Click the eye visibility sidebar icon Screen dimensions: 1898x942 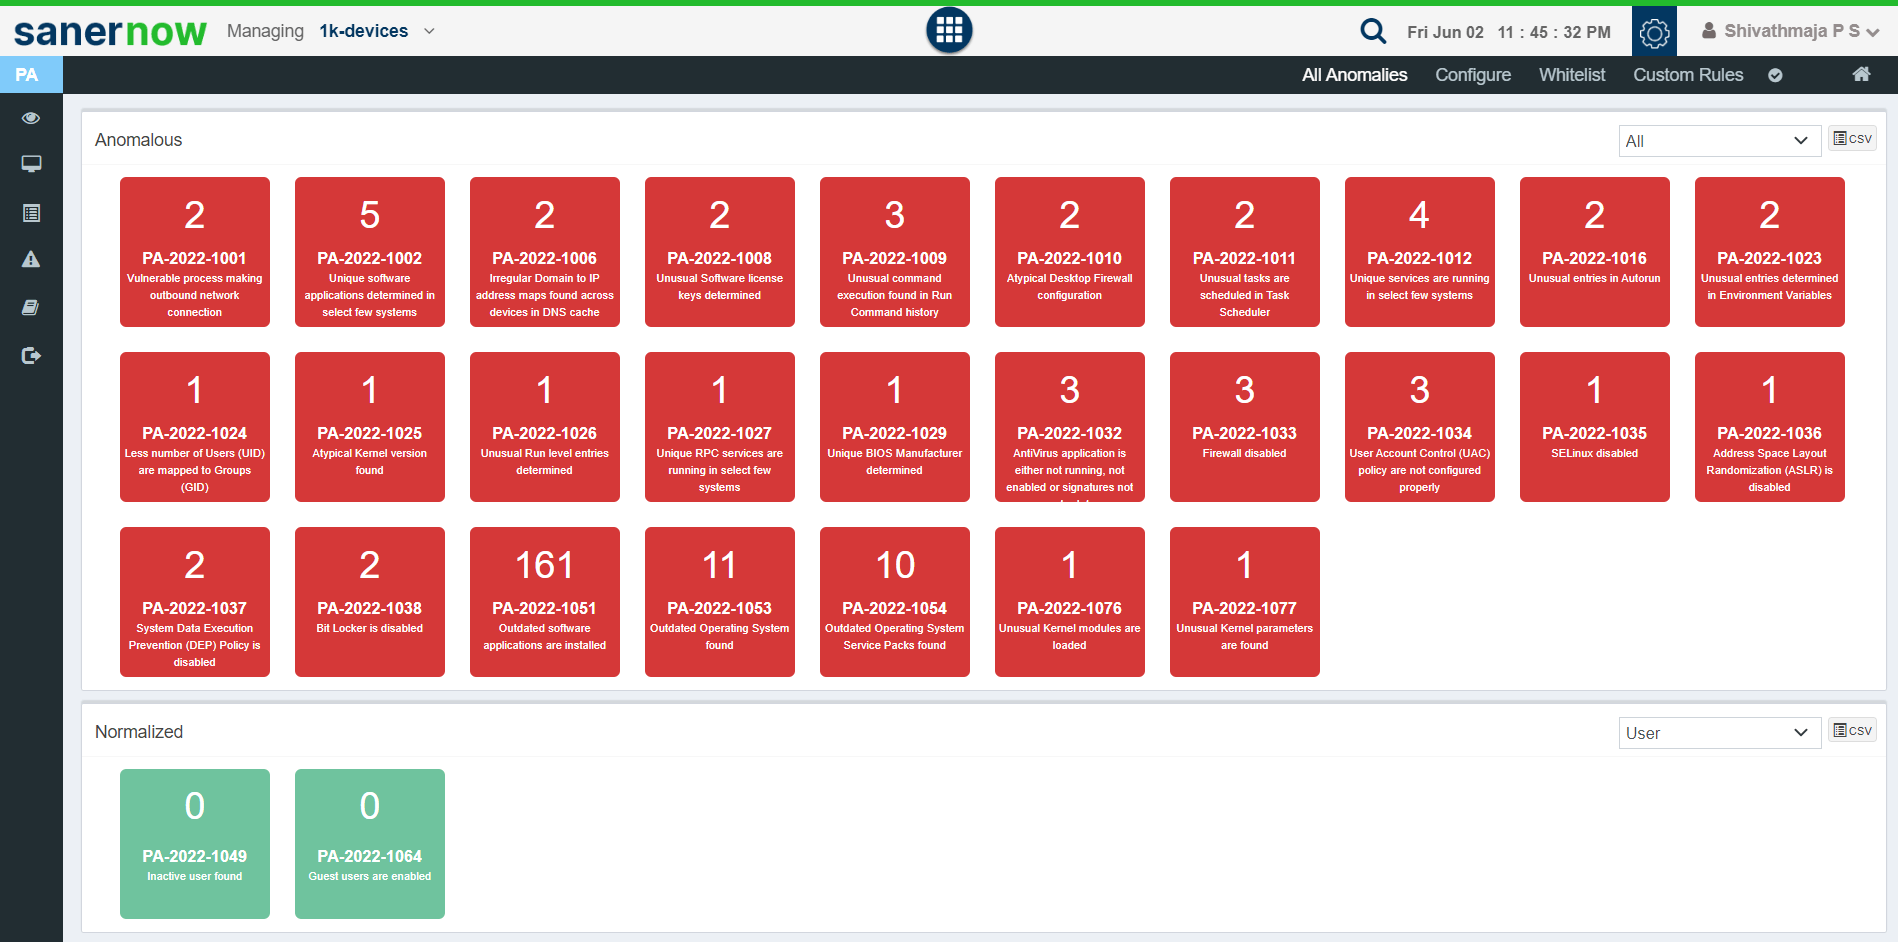point(31,118)
